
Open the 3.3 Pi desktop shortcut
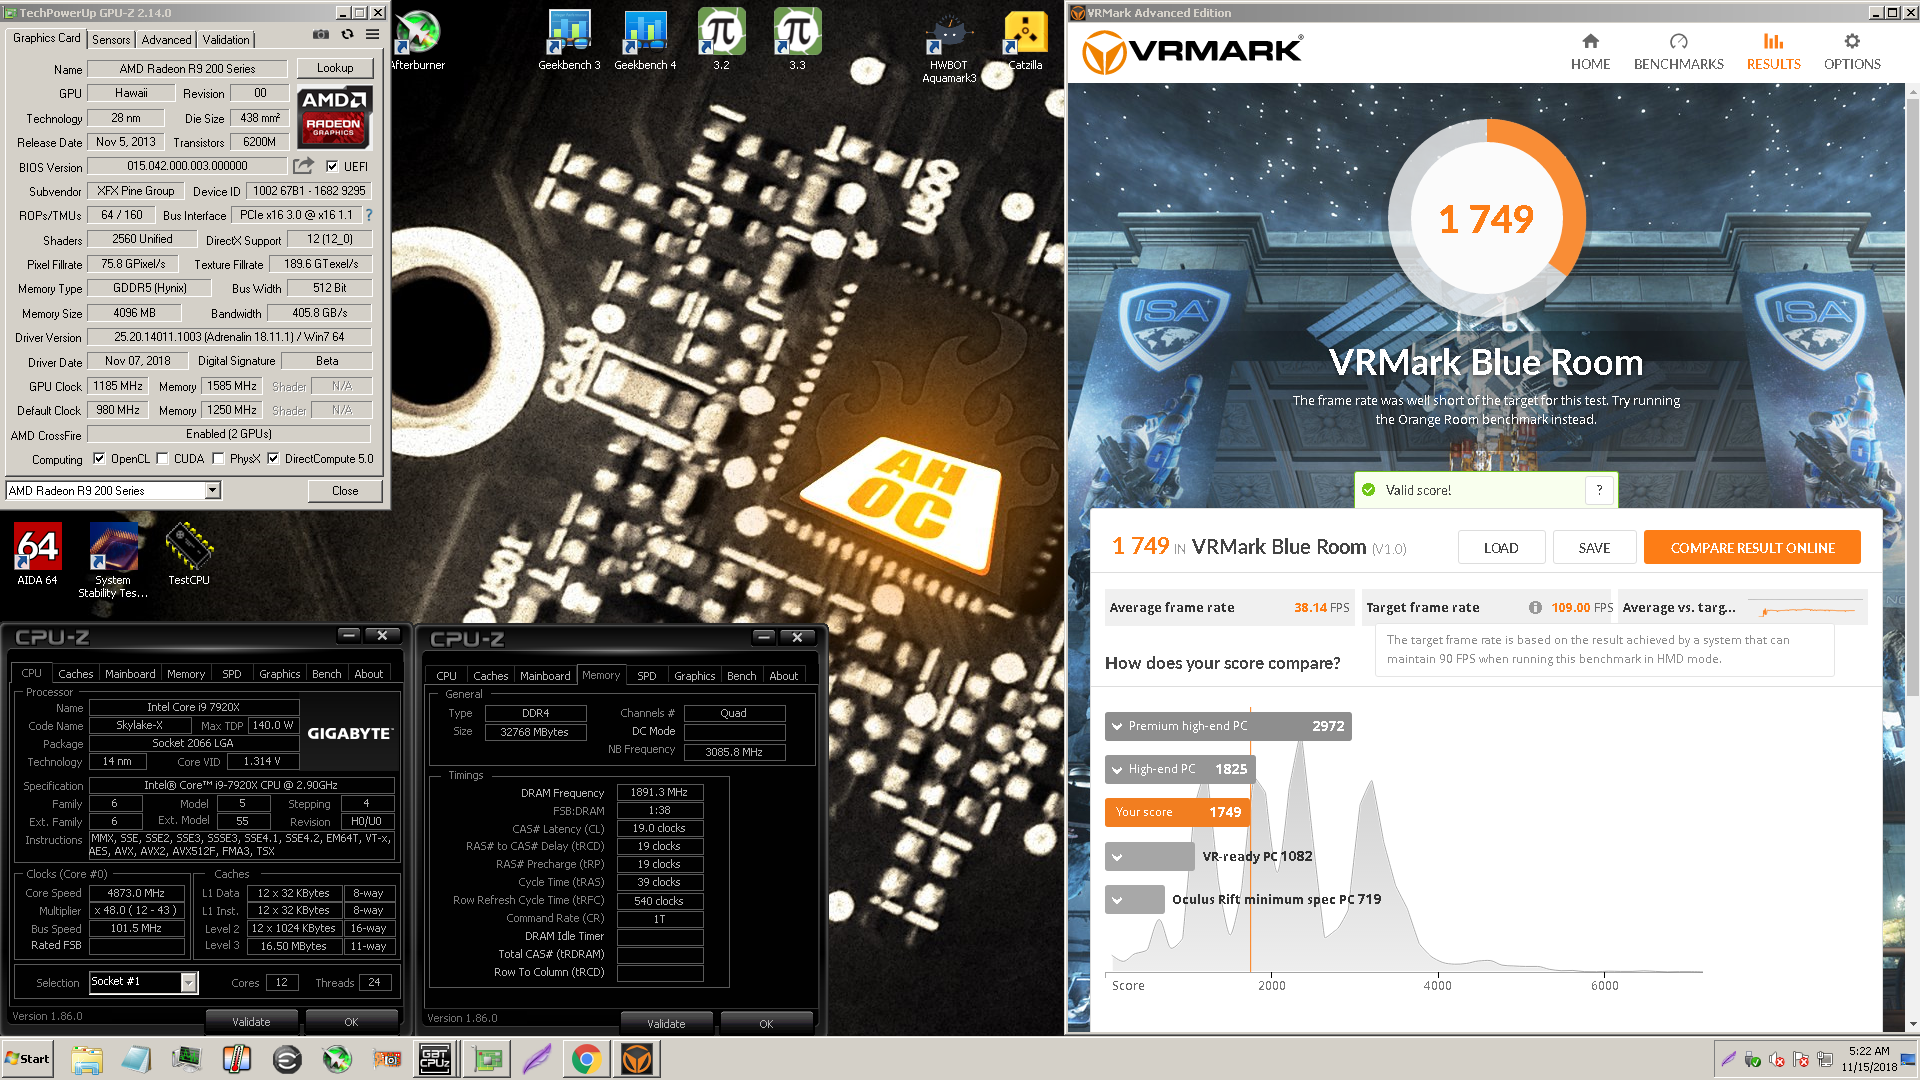click(797, 41)
